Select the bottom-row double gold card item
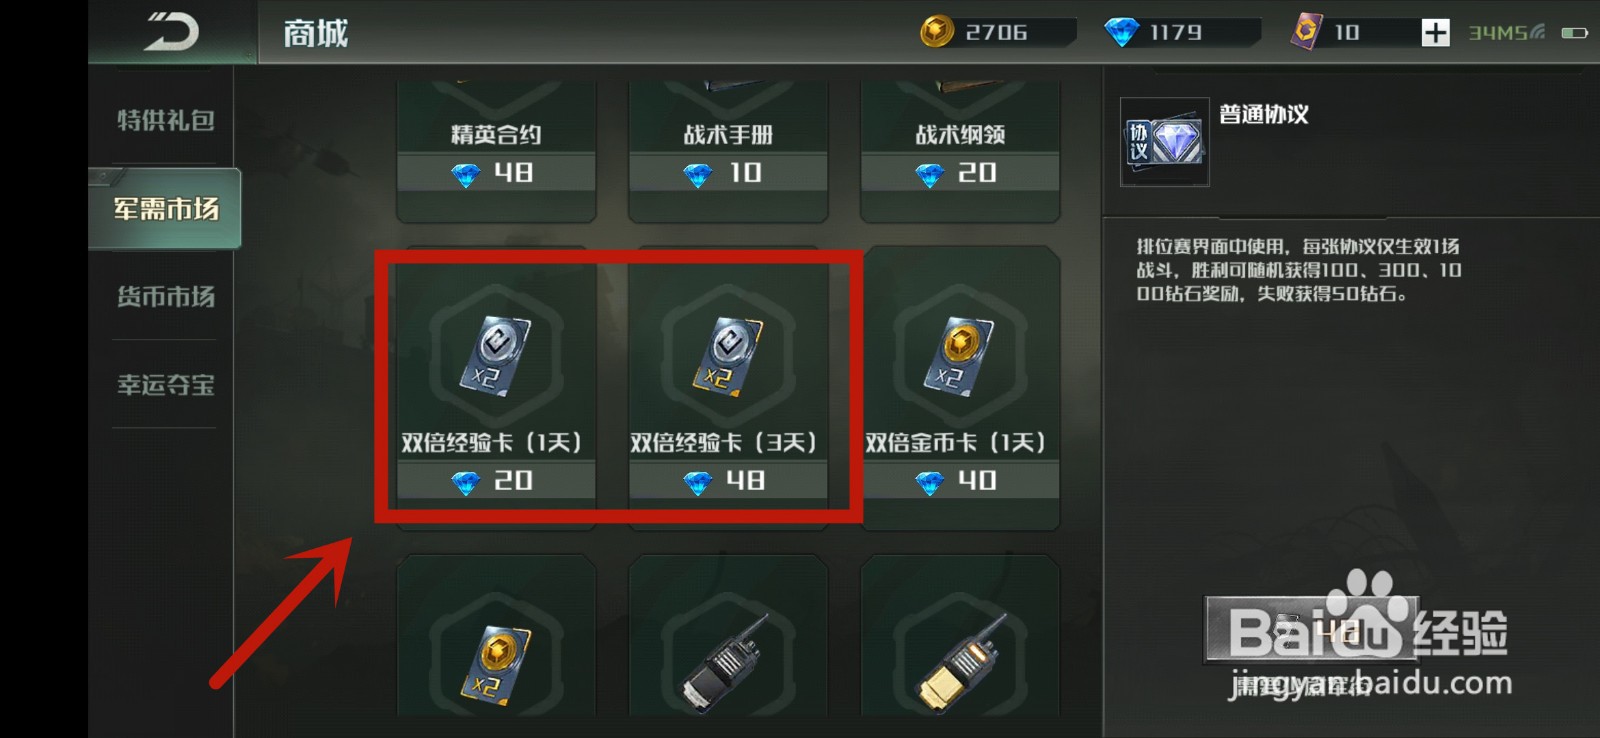Screen dimensions: 1600x738 point(496,662)
